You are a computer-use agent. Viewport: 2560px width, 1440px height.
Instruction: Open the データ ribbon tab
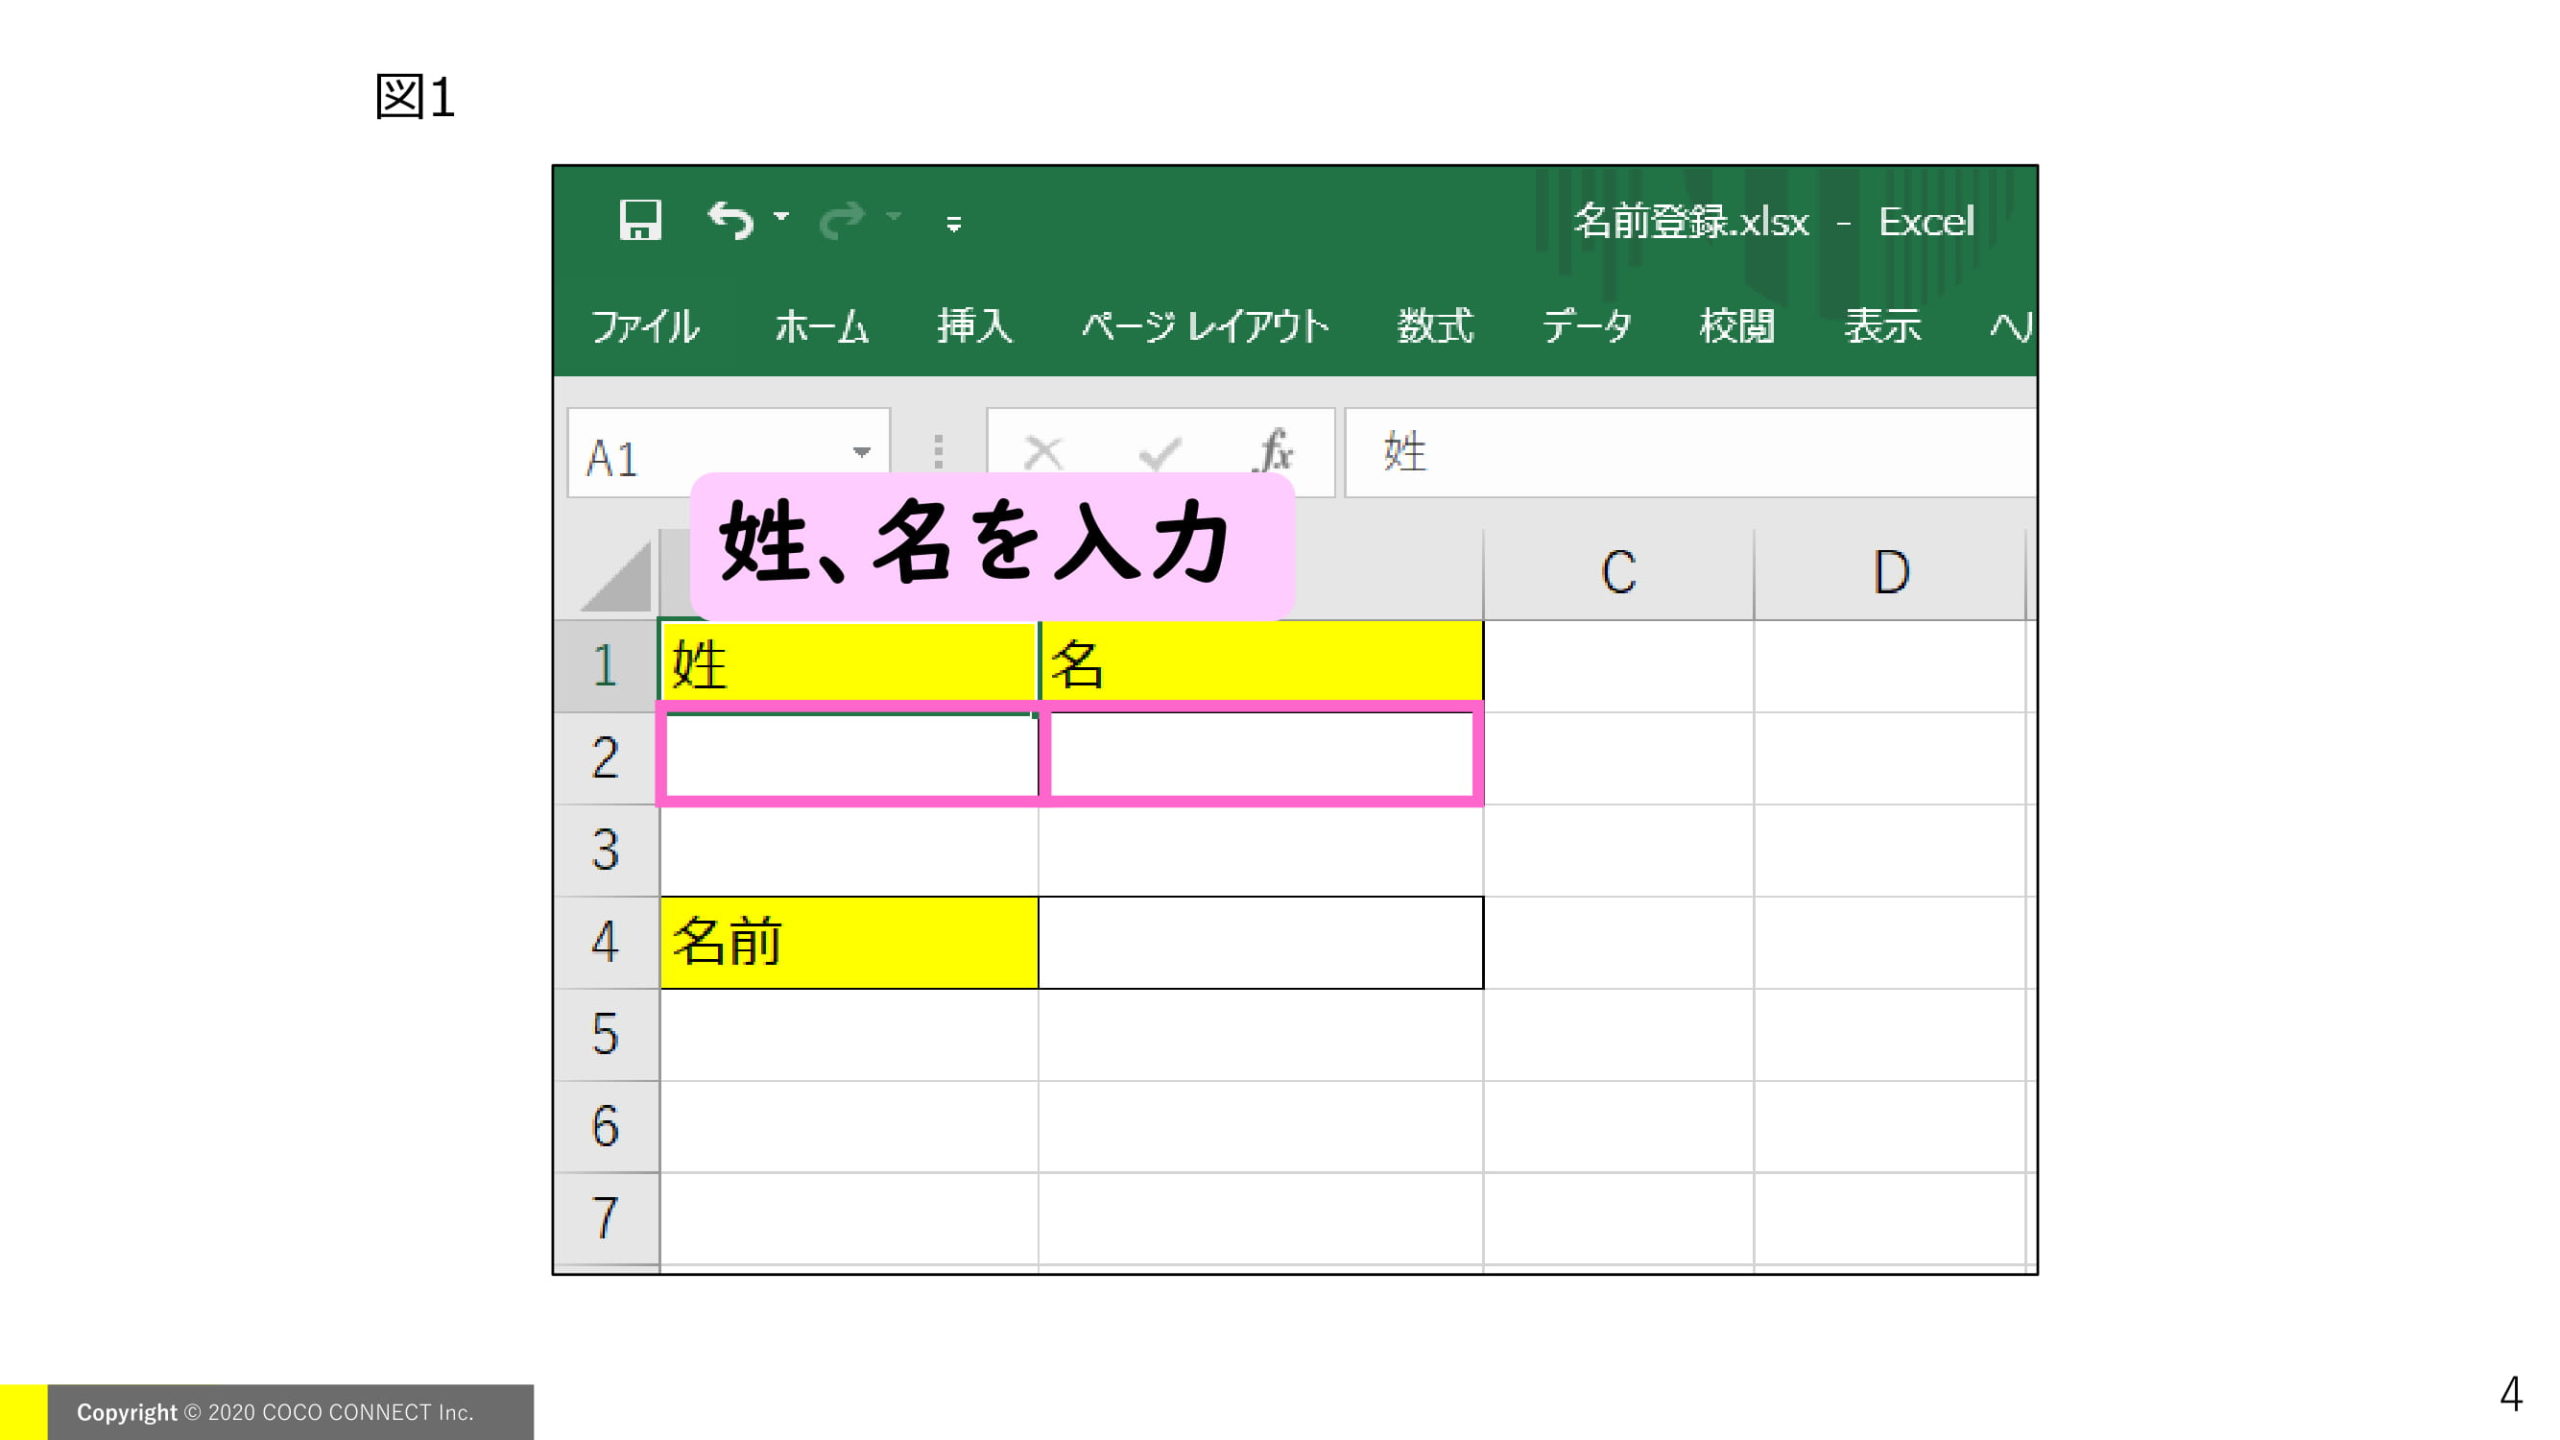tap(1587, 326)
